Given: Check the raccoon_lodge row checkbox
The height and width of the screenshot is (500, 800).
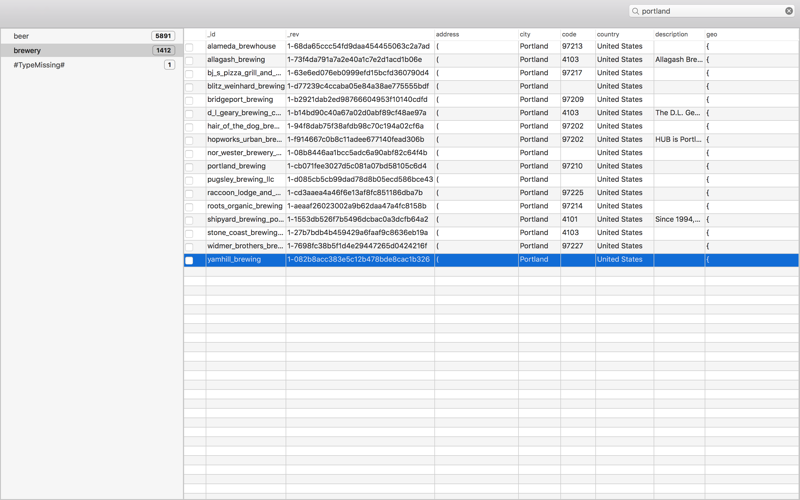Looking at the screenshot, I should click(x=189, y=193).
